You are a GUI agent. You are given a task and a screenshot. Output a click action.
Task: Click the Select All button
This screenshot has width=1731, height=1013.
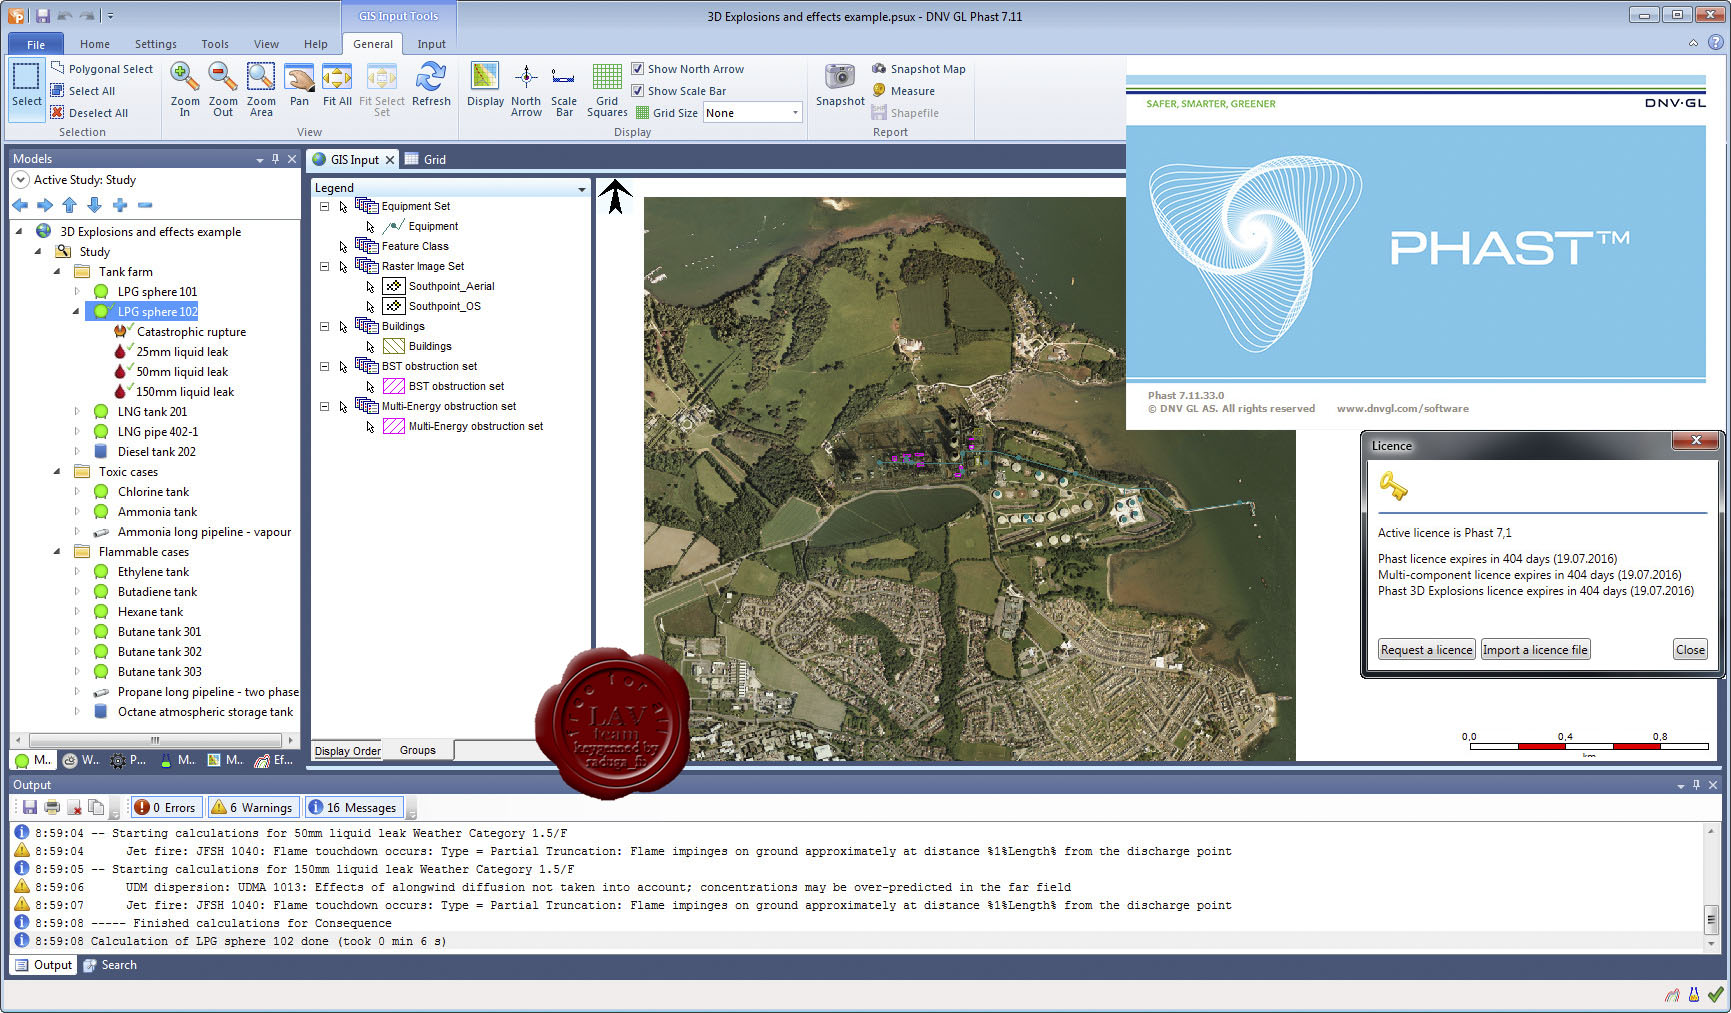tap(83, 91)
